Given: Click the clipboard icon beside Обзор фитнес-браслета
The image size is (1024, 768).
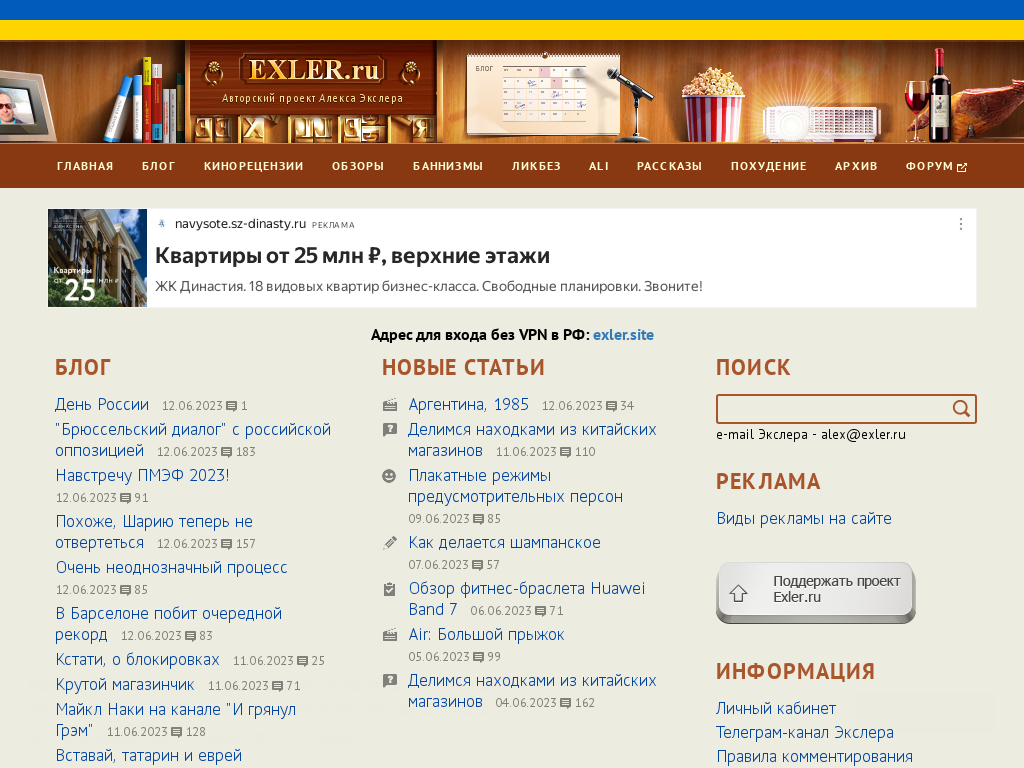Looking at the screenshot, I should click(389, 589).
